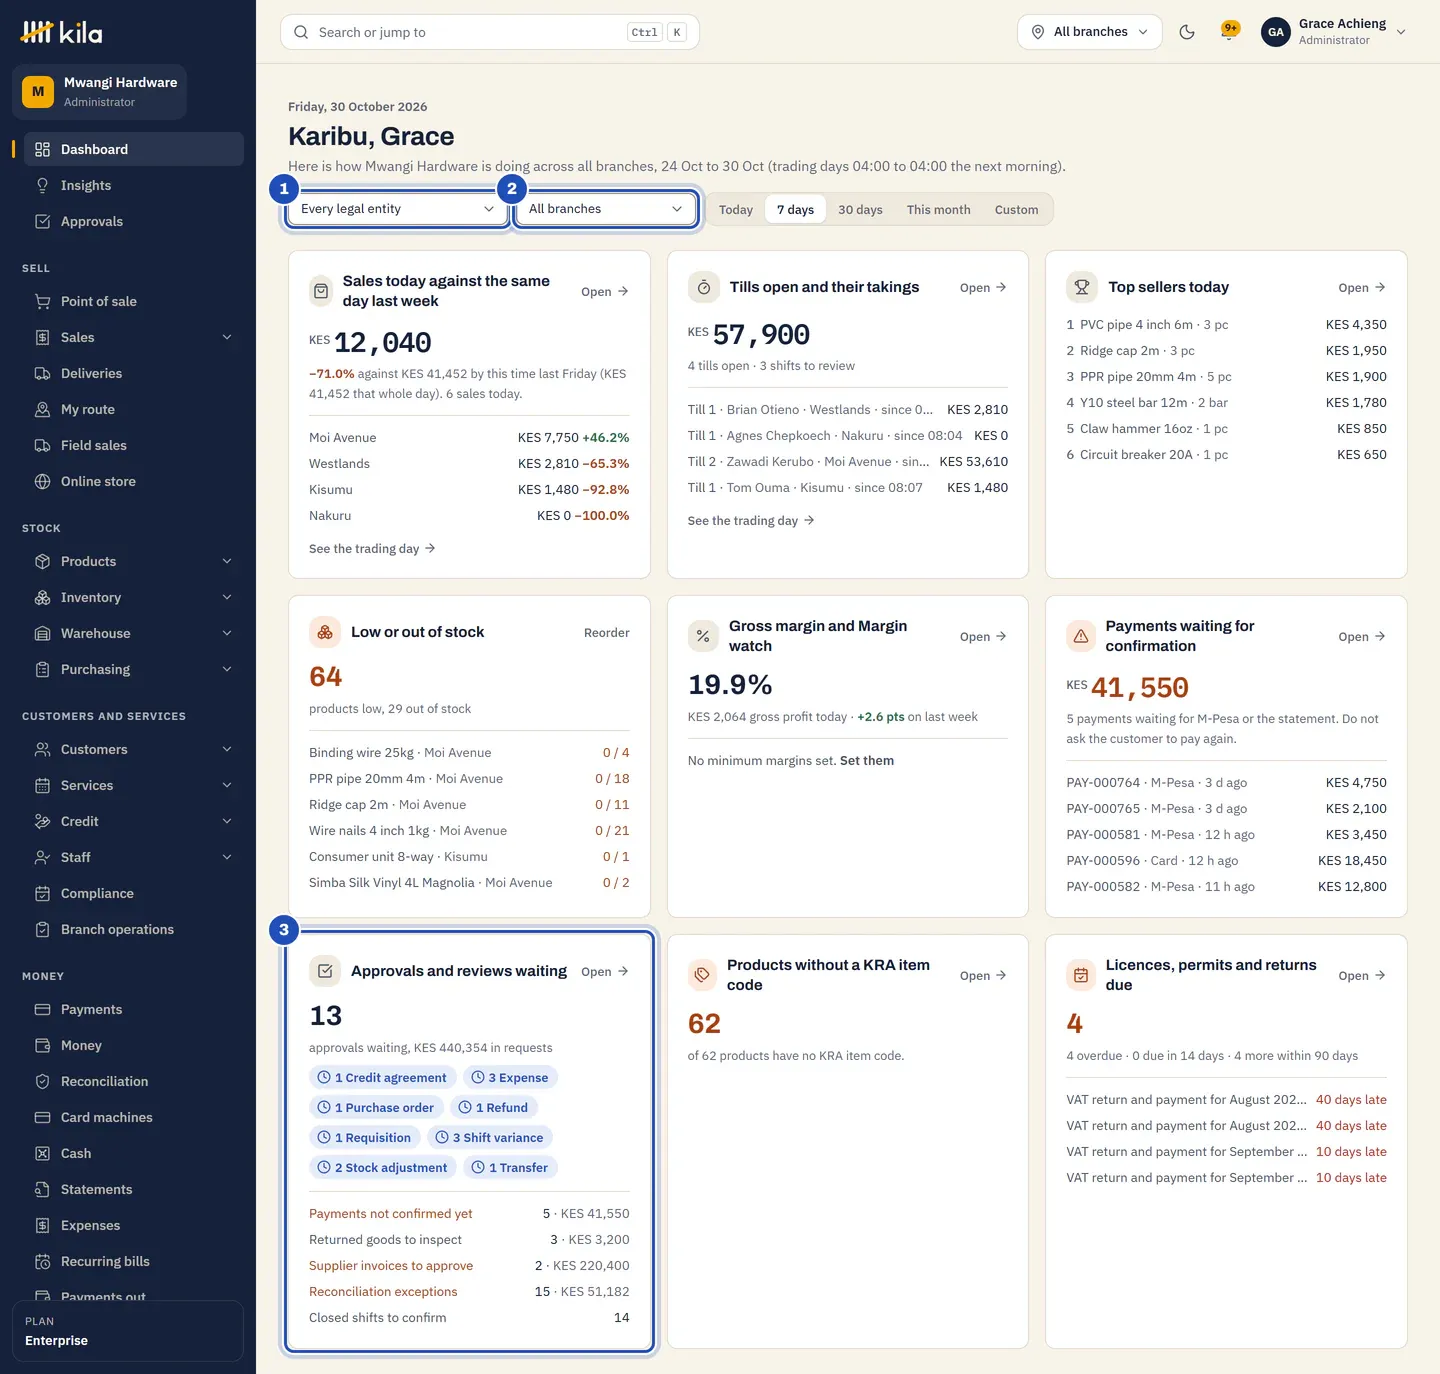Open Cash icon in sidebar
Image resolution: width=1440 pixels, height=1374 pixels.
pyautogui.click(x=42, y=1153)
